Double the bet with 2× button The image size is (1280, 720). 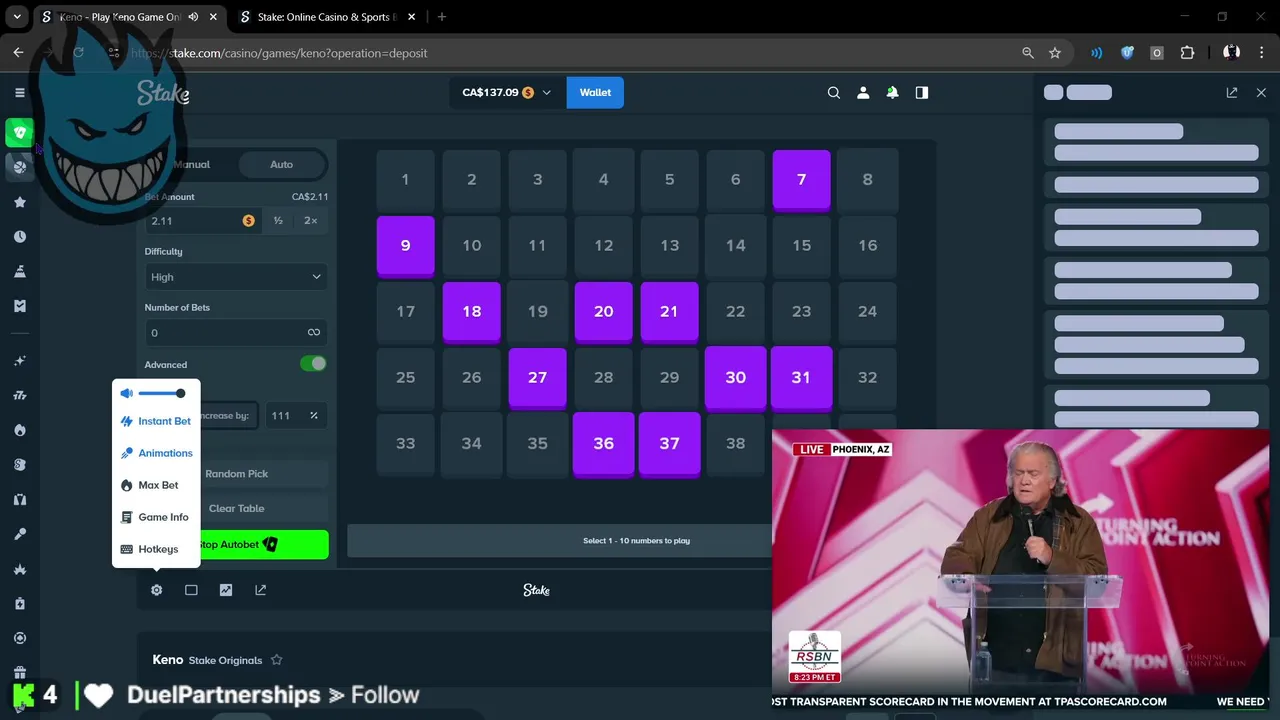(x=311, y=221)
